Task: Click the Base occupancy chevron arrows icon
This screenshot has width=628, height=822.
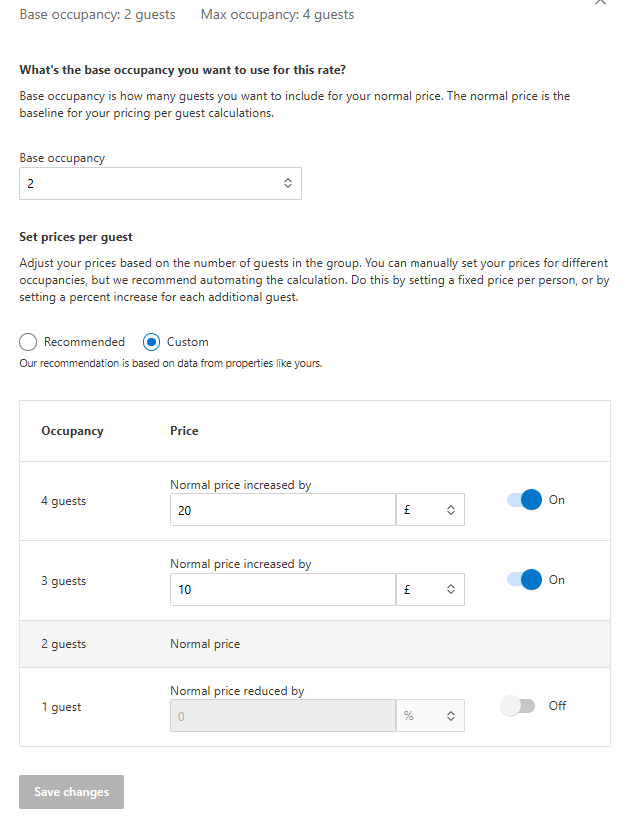Action: (288, 183)
